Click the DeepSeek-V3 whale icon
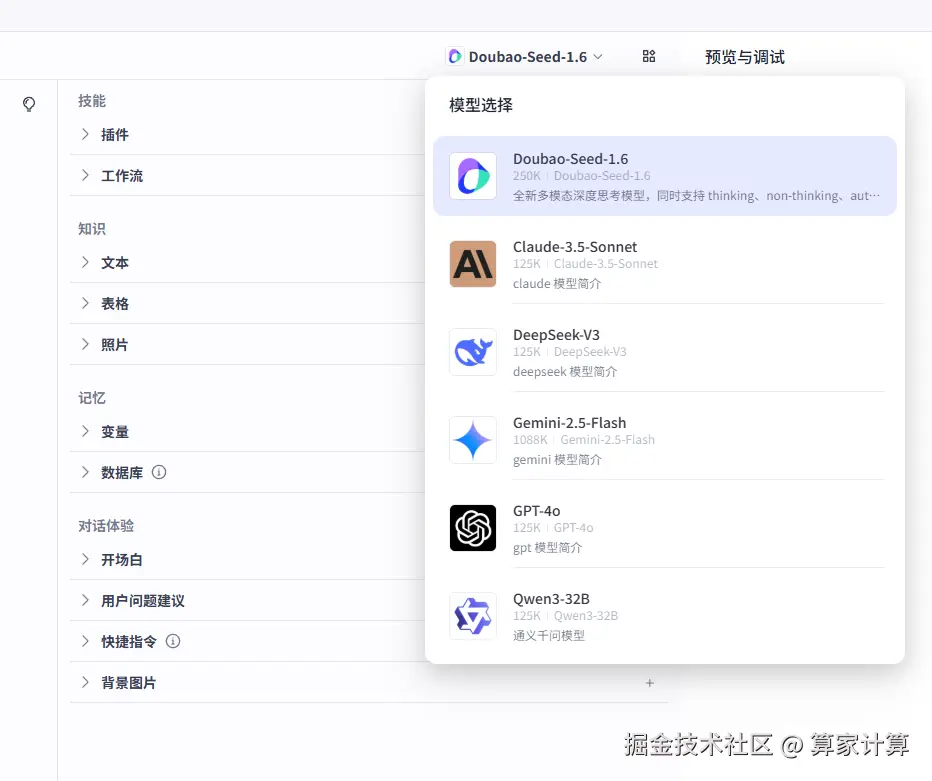 pos(472,352)
